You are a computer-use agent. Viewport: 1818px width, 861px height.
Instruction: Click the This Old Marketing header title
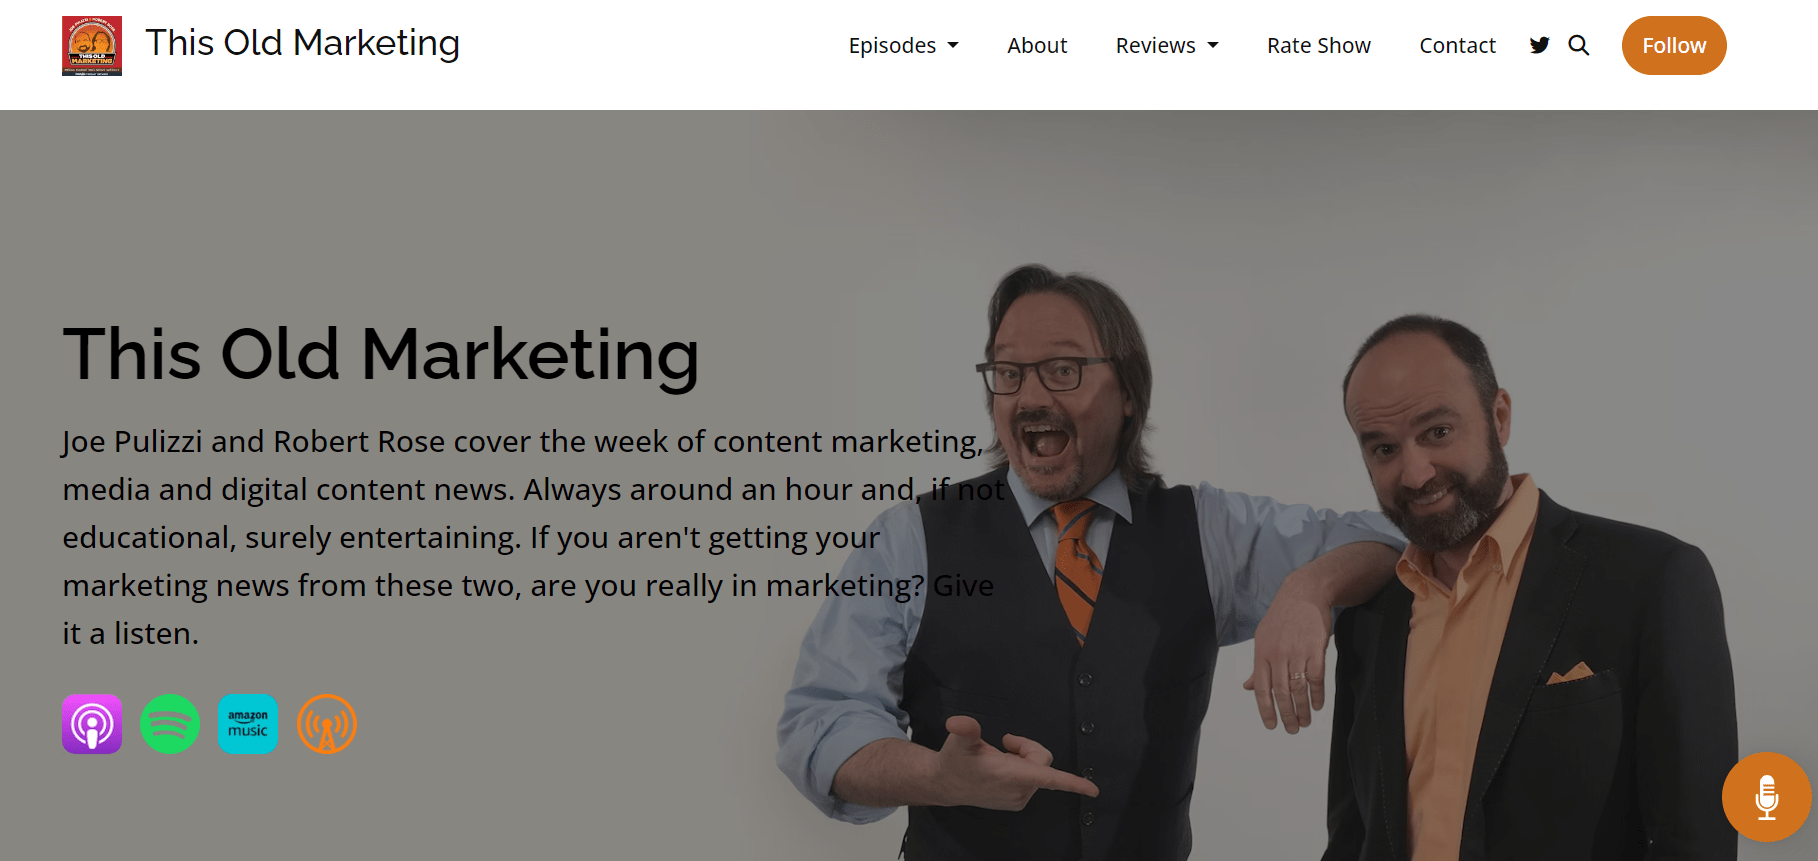tap(302, 43)
